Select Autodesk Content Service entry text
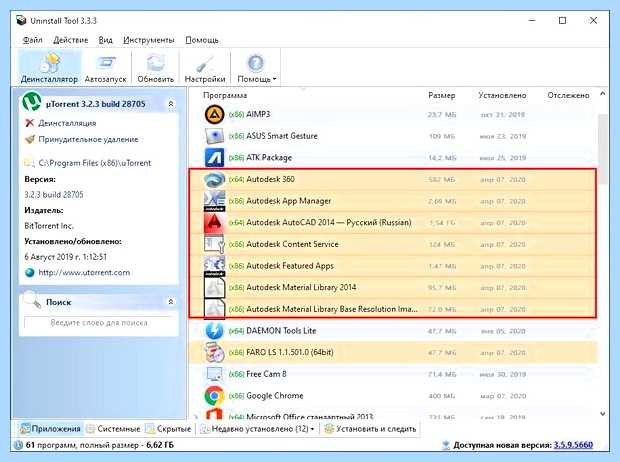 pos(292,244)
